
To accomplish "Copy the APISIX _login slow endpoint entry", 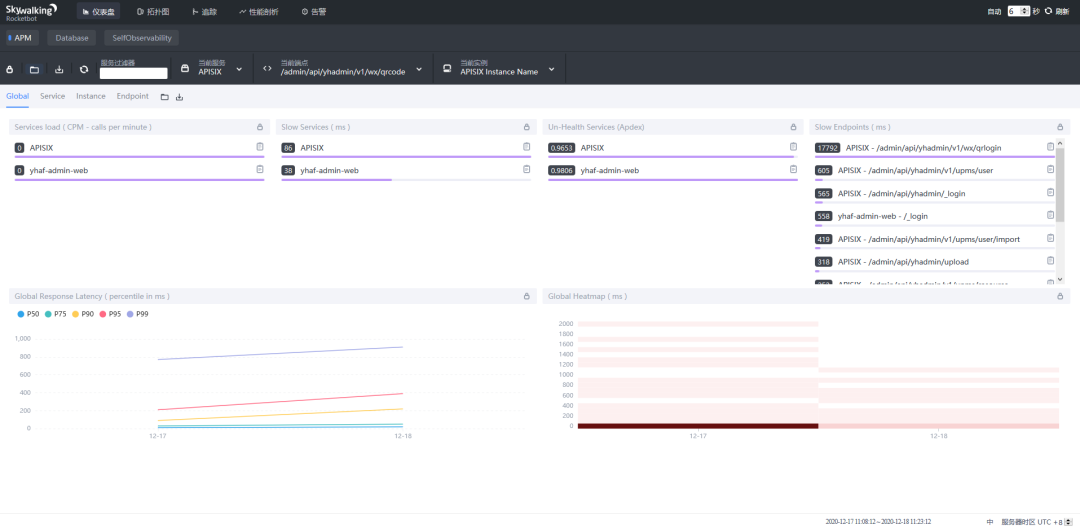I will pyautogui.click(x=1050, y=192).
